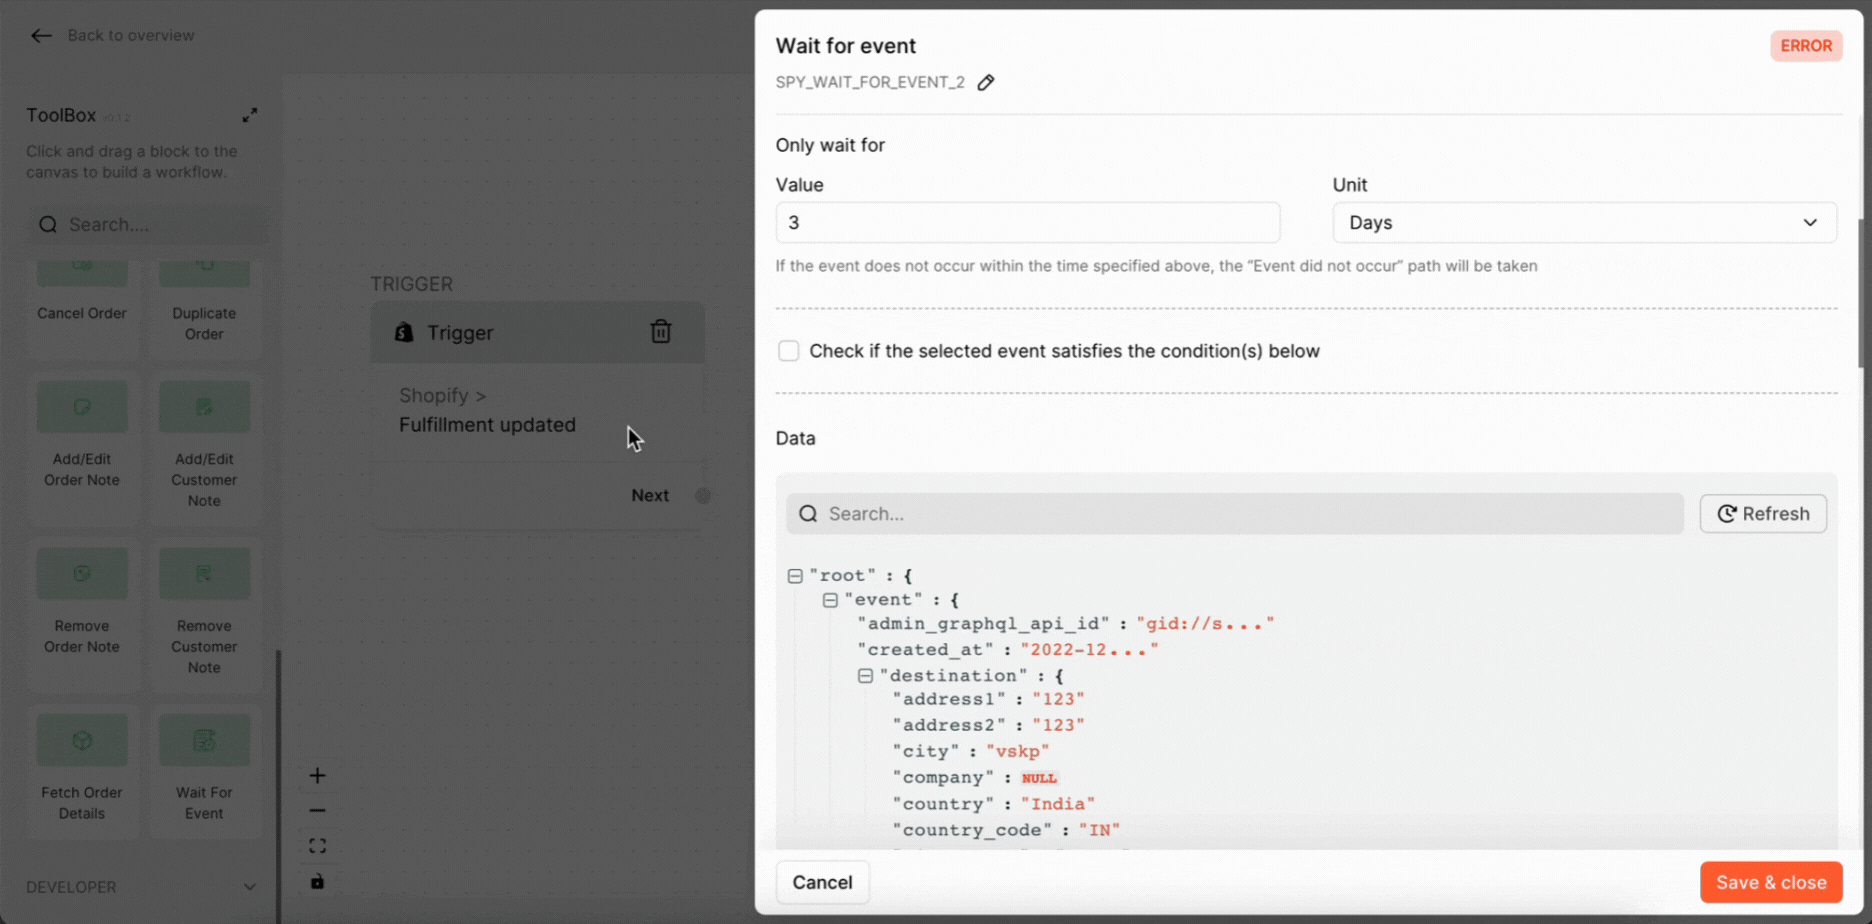Click the Value input field containing 3

tap(1027, 223)
